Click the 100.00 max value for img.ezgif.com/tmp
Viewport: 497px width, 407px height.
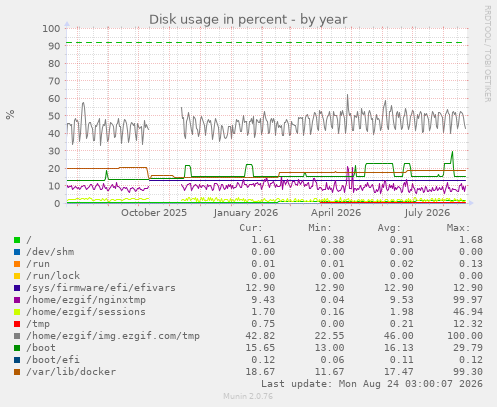465,336
